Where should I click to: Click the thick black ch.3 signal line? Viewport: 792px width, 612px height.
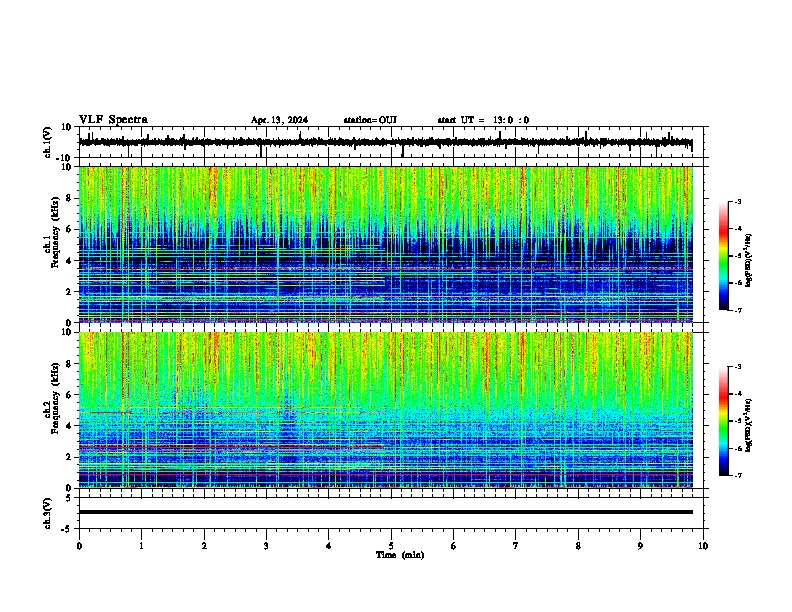[x=386, y=512]
